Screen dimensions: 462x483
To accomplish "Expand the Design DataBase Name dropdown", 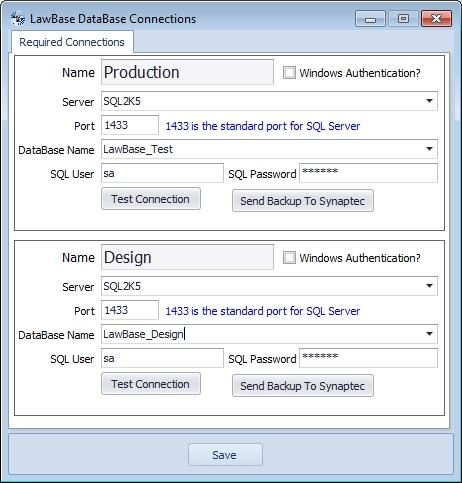I will pyautogui.click(x=429, y=334).
